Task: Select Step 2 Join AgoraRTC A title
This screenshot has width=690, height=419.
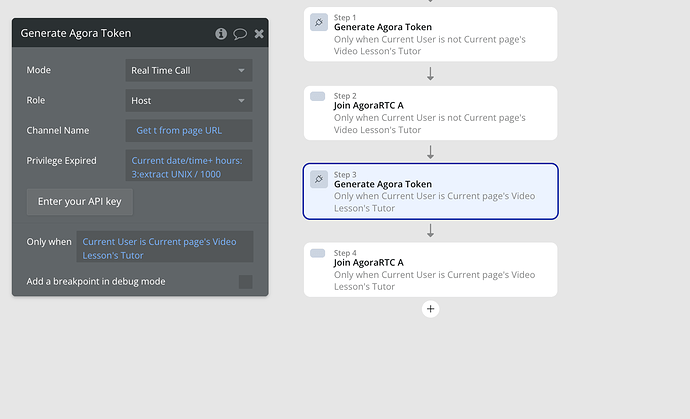Action: point(369,105)
